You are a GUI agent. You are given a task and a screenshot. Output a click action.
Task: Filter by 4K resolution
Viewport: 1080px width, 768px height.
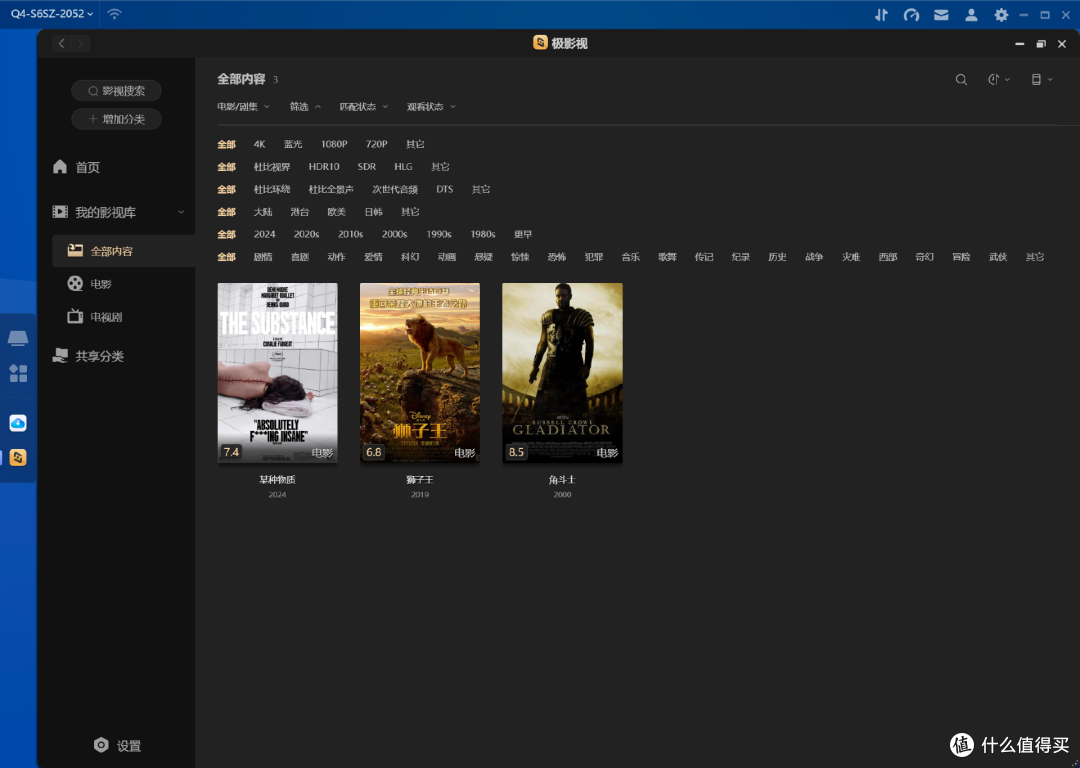pos(259,144)
